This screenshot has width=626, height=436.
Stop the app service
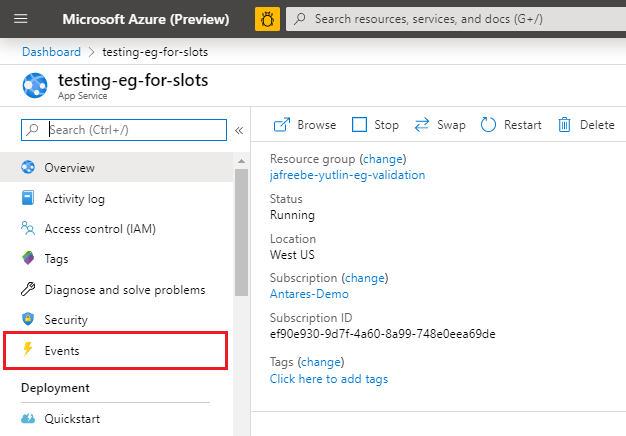375,125
